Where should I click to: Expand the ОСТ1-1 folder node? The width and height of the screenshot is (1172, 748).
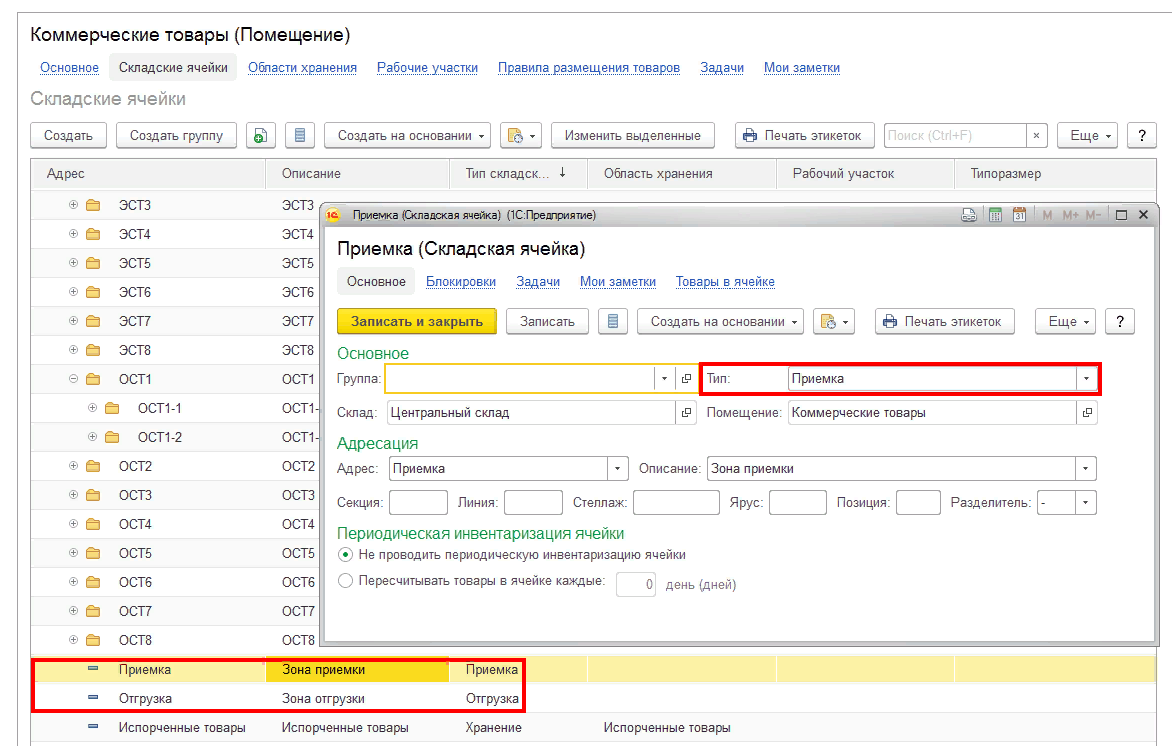click(92, 408)
